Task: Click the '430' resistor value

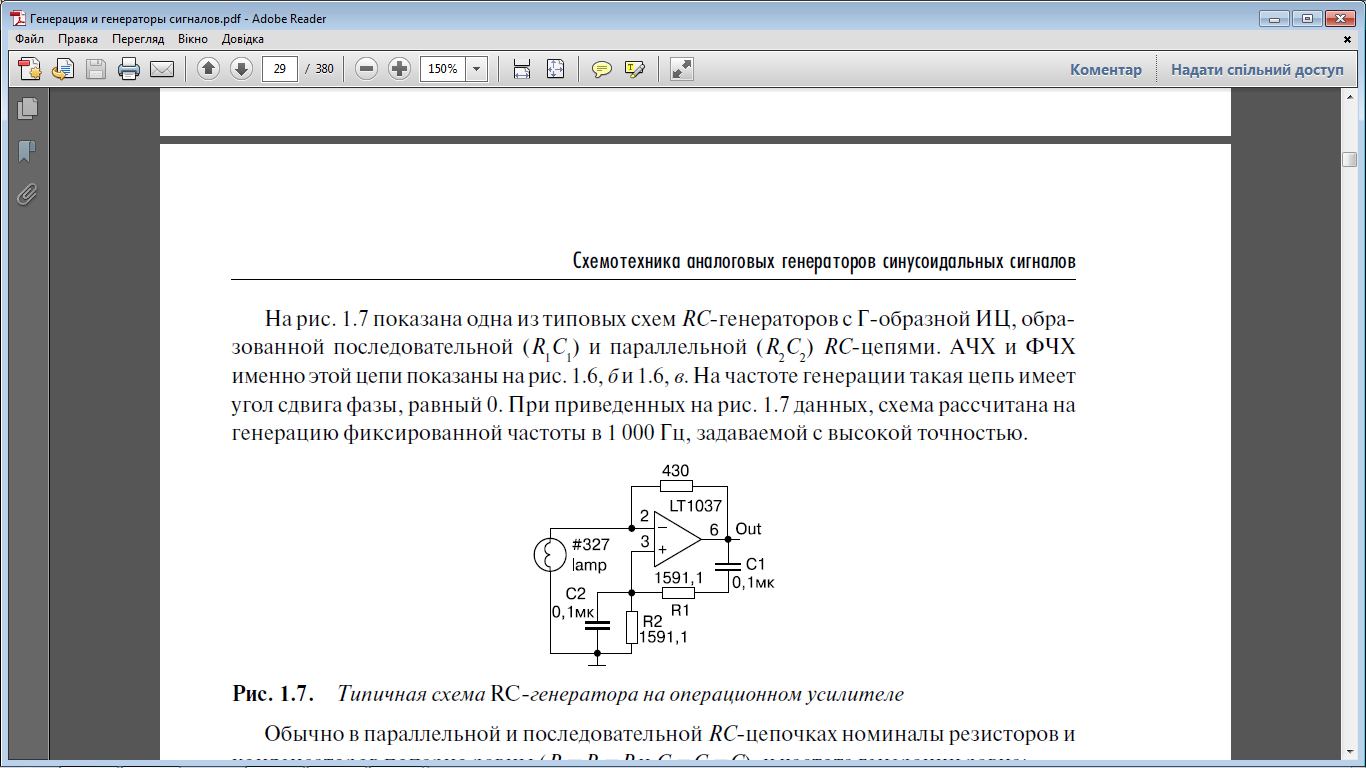Action: tap(675, 470)
